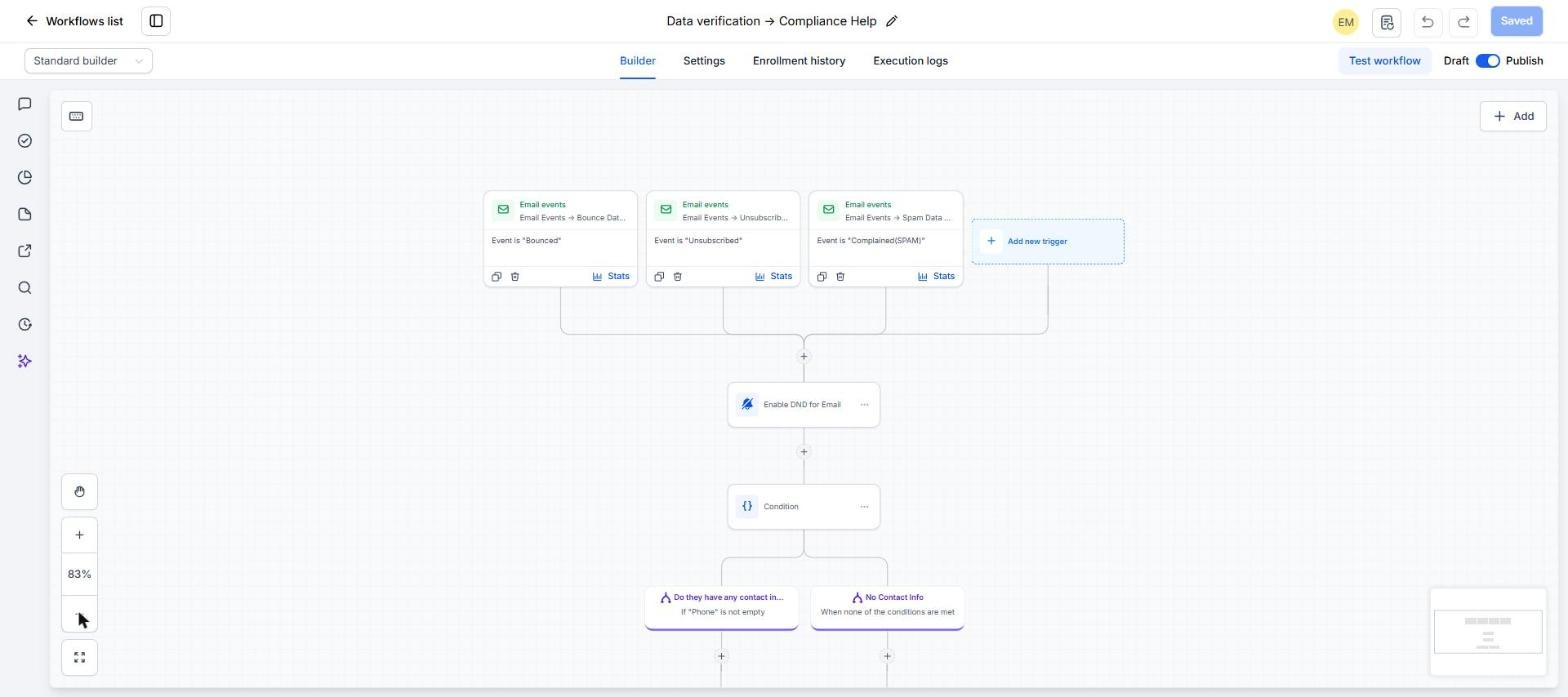Viewport: 1568px width, 697px height.
Task: Select the hand pan tool
Action: tap(79, 492)
